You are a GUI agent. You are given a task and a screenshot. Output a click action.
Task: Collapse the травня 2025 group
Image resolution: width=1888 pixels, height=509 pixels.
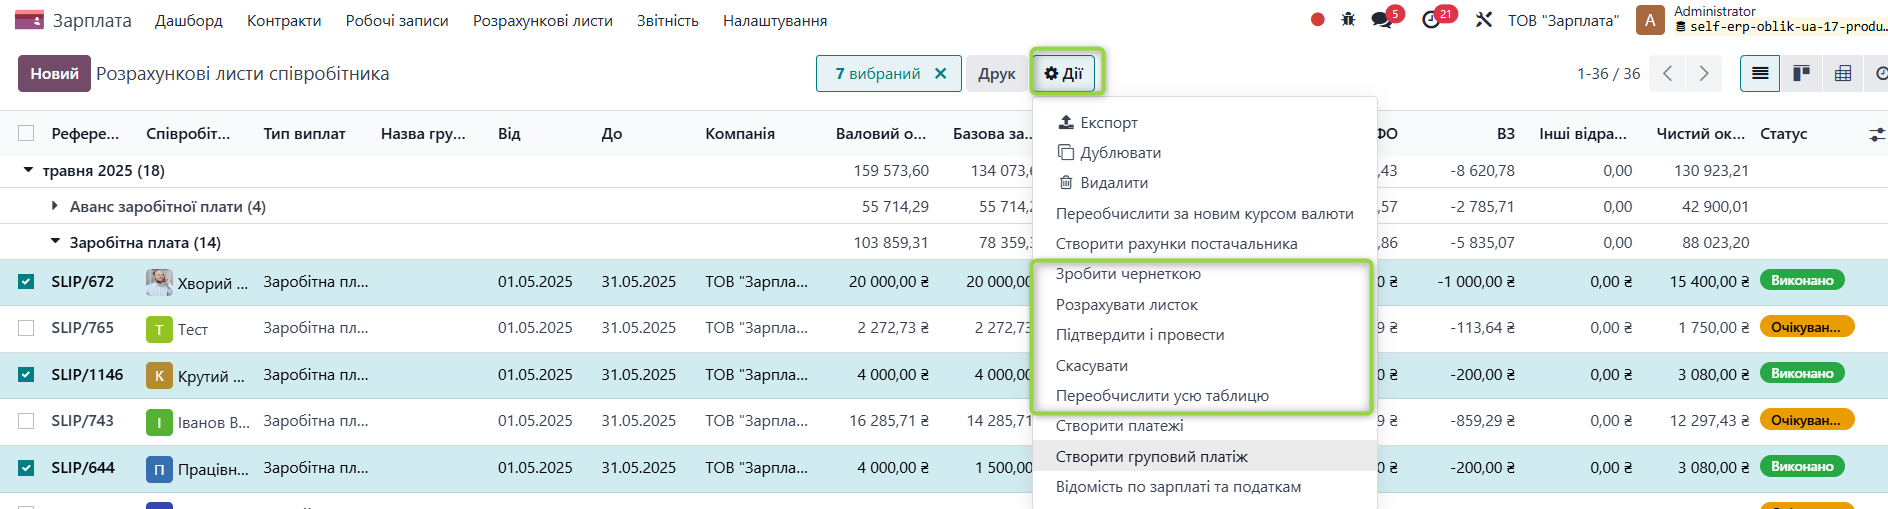(x=28, y=170)
